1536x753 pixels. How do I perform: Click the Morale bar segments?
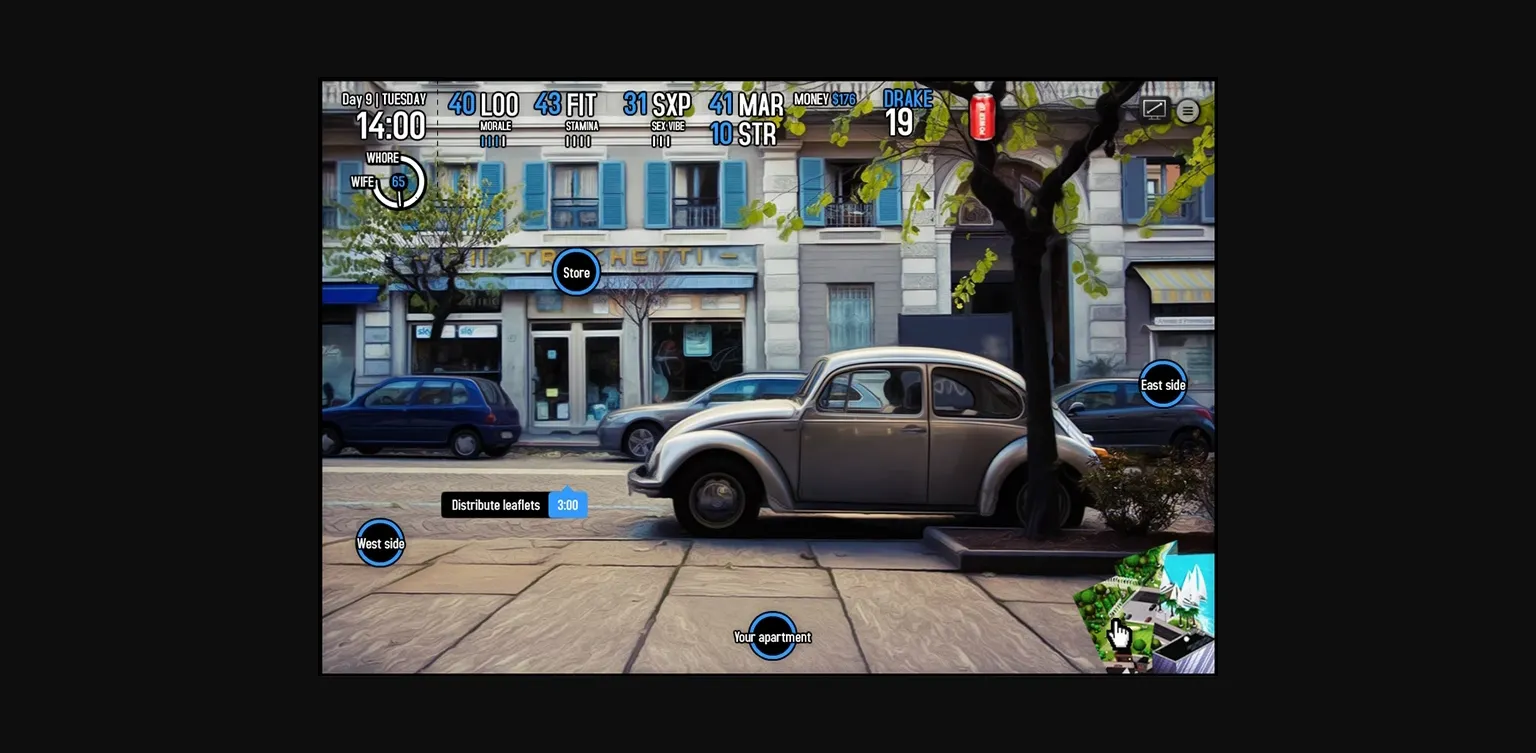point(493,141)
